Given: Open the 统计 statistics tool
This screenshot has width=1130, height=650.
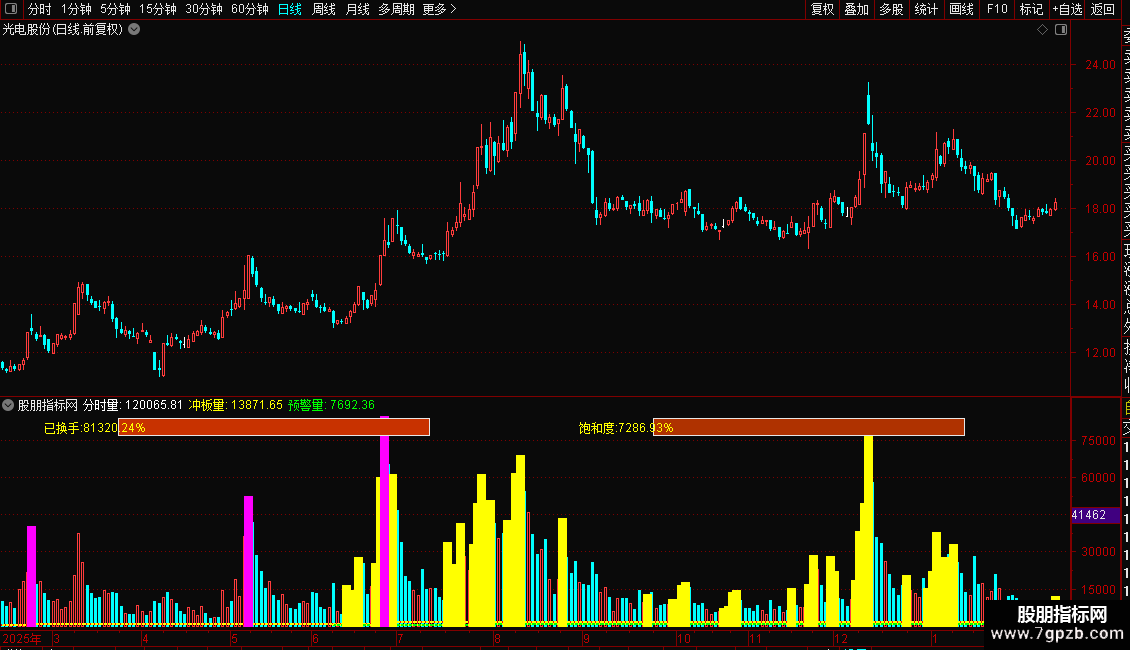Looking at the screenshot, I should click(926, 9).
